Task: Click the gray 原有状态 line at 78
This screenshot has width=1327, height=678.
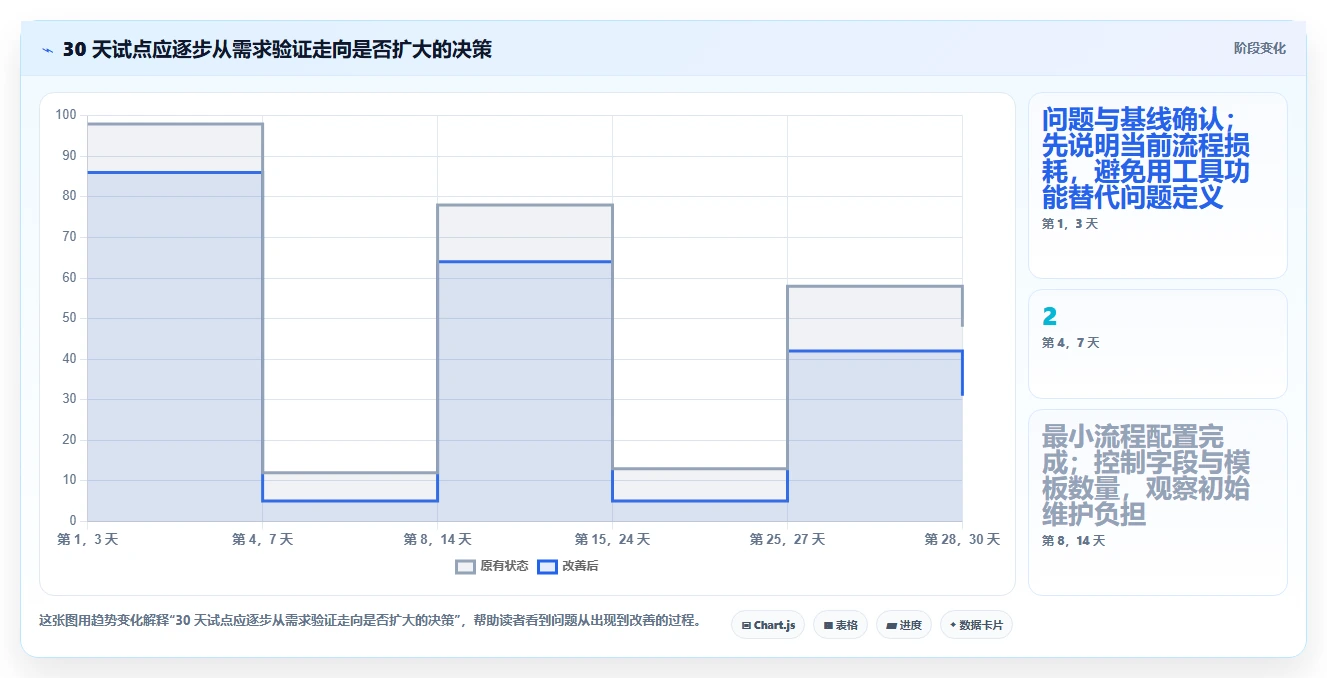Action: pos(525,205)
